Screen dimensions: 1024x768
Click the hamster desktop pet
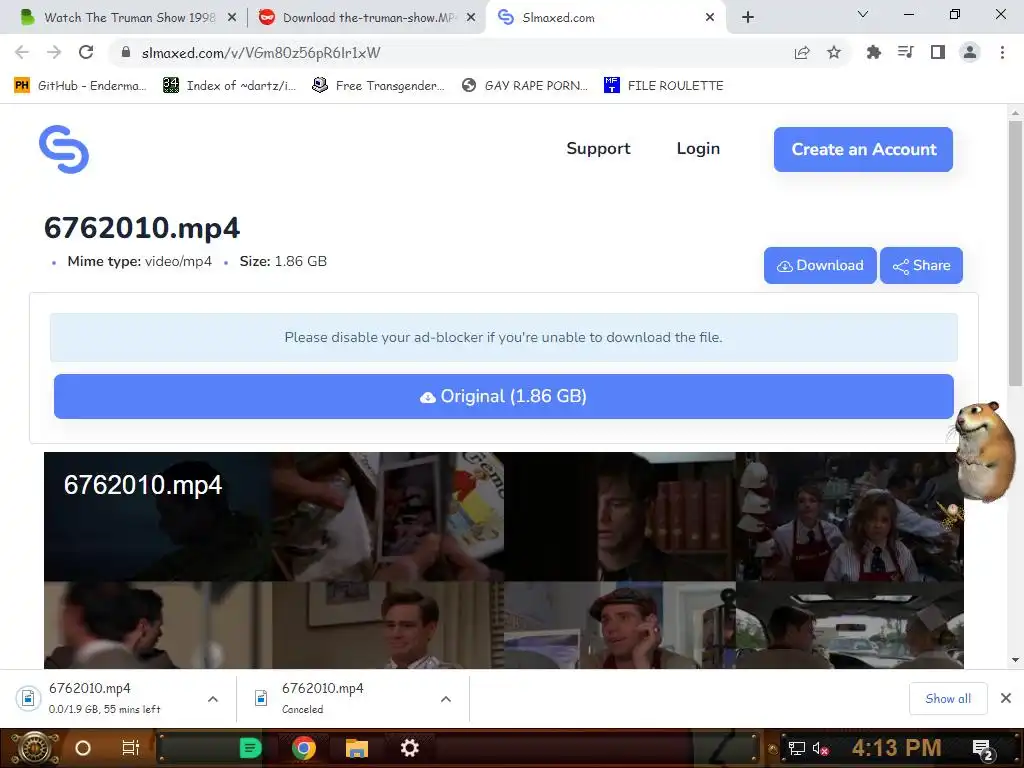tap(983, 452)
